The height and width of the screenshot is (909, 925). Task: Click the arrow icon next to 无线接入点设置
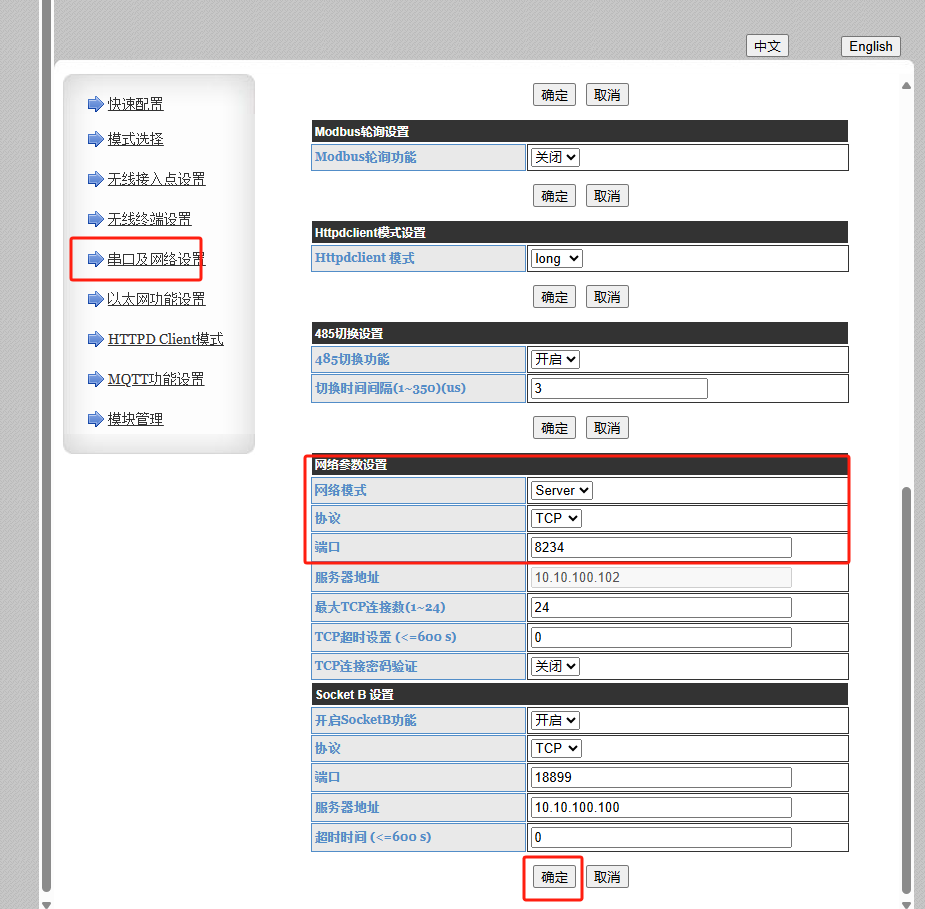pos(95,179)
